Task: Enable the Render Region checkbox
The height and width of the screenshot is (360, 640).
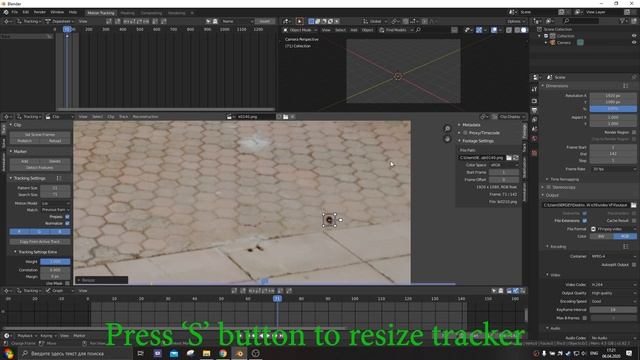Action: tap(634, 132)
